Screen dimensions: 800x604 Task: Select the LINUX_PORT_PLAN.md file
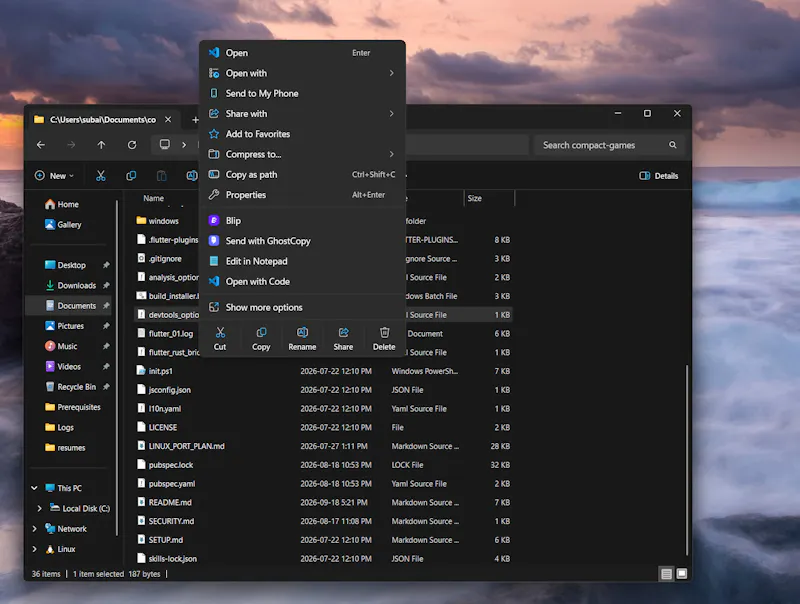coord(323,446)
